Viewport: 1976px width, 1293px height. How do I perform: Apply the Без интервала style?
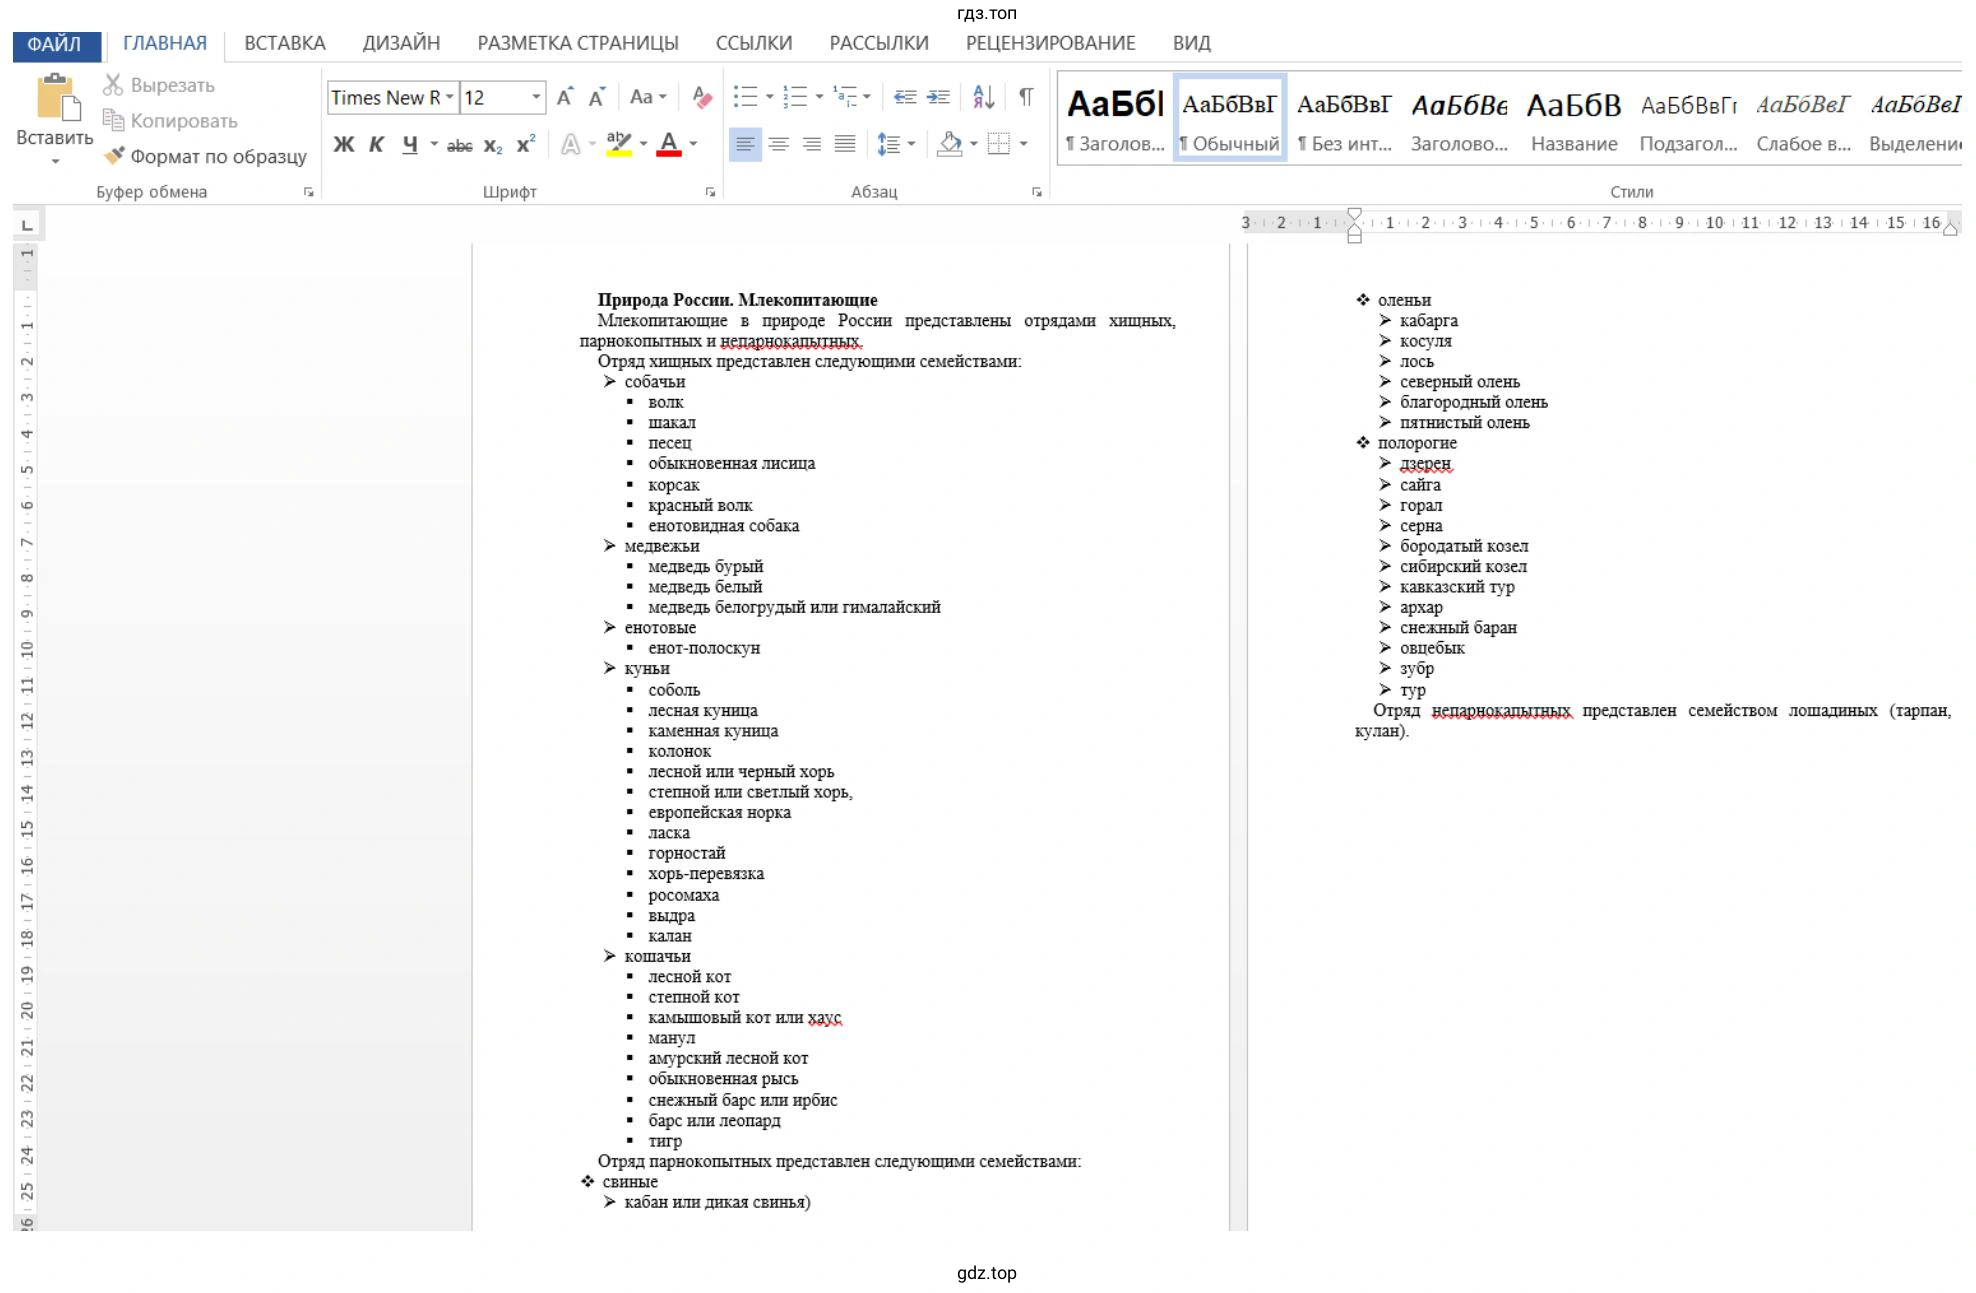point(1344,119)
